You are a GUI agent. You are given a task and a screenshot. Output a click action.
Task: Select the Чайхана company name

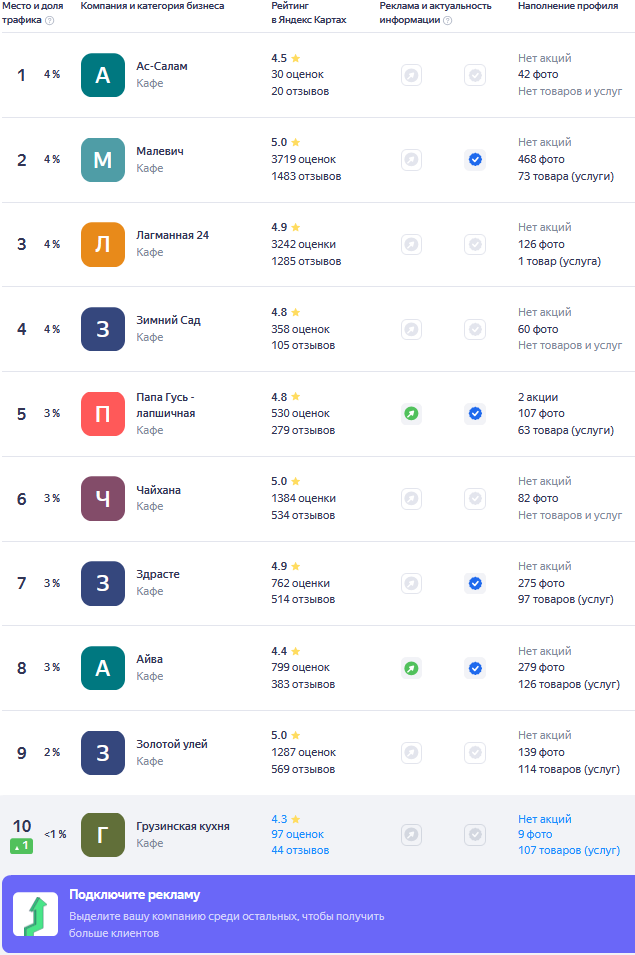pos(158,490)
